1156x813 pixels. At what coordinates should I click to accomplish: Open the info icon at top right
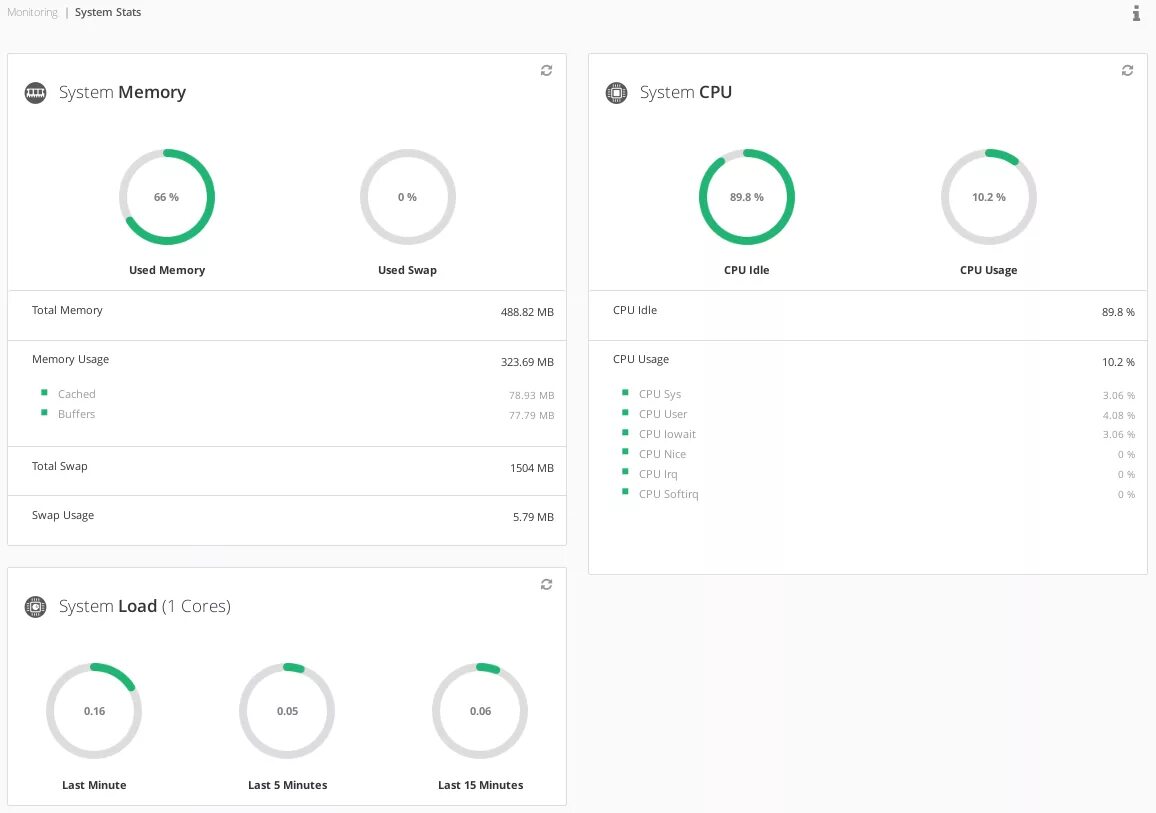[x=1136, y=13]
